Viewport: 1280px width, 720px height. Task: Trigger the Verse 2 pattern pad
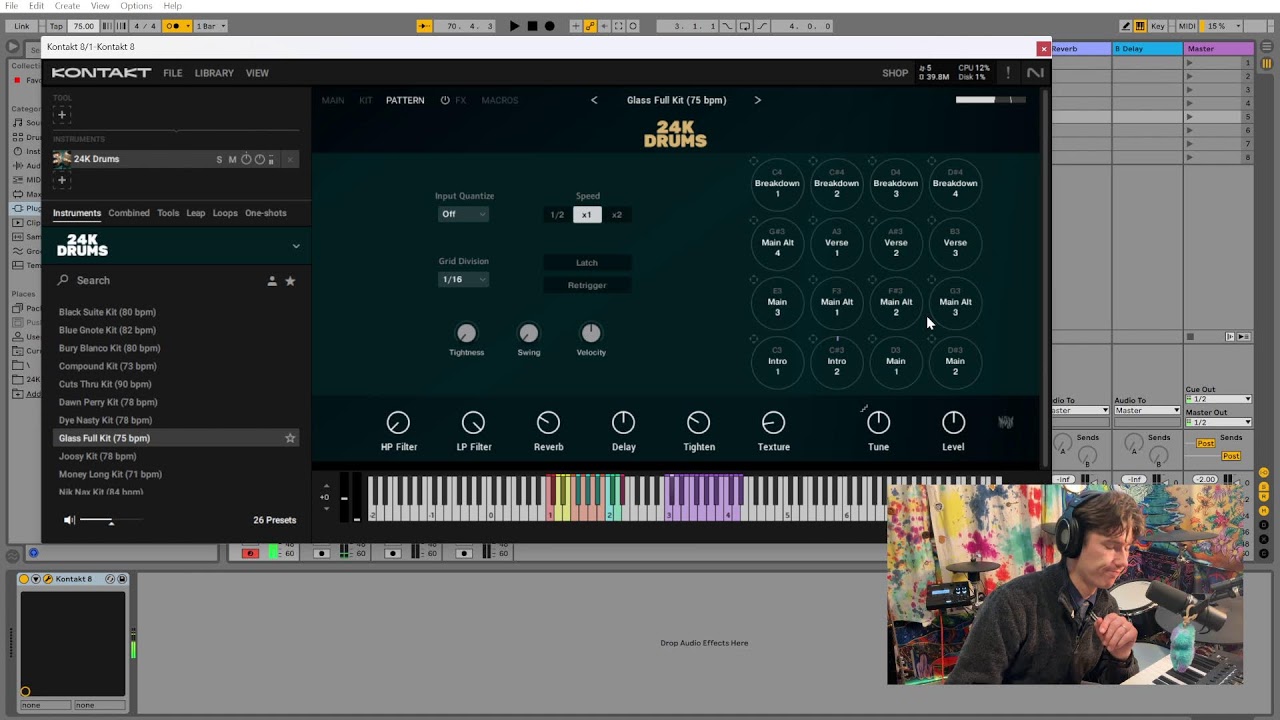[896, 243]
